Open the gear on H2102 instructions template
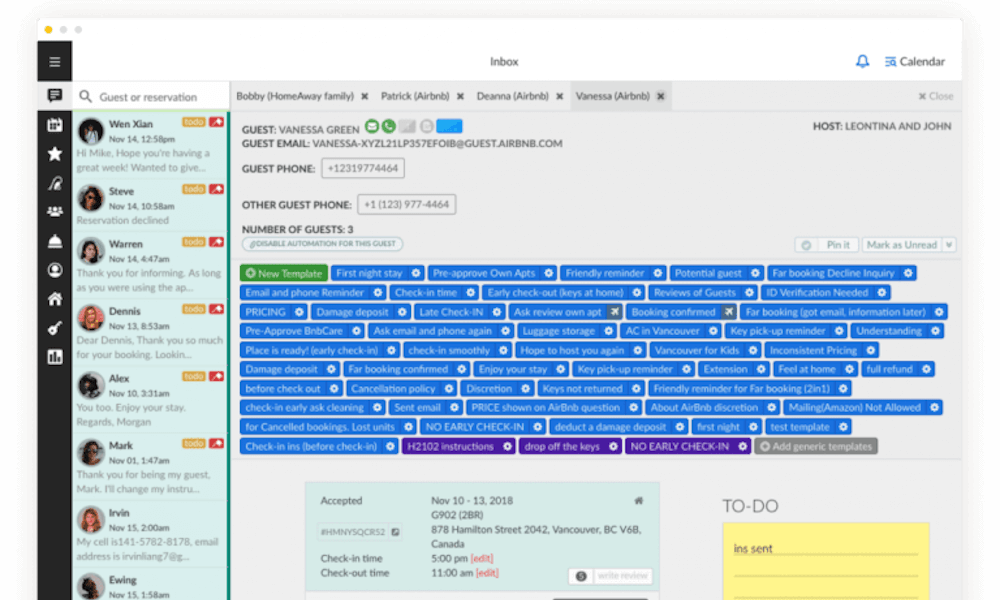The height and width of the screenshot is (600, 1000). tap(507, 446)
